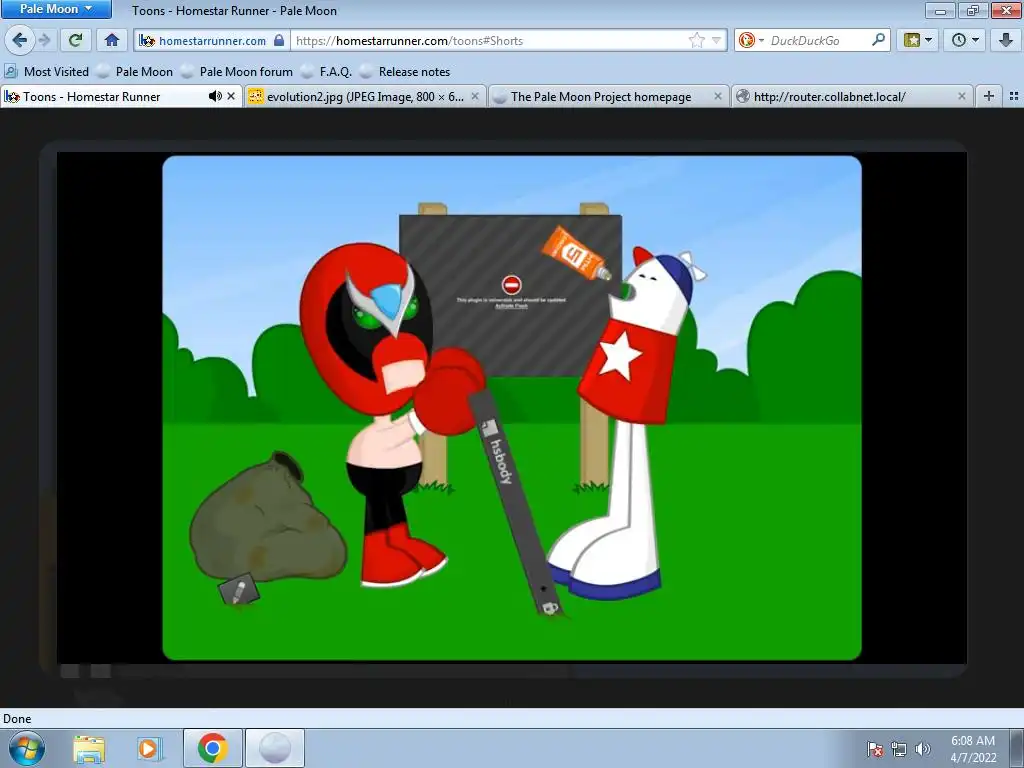
Task: Open the network tray icon
Action: click(899, 749)
